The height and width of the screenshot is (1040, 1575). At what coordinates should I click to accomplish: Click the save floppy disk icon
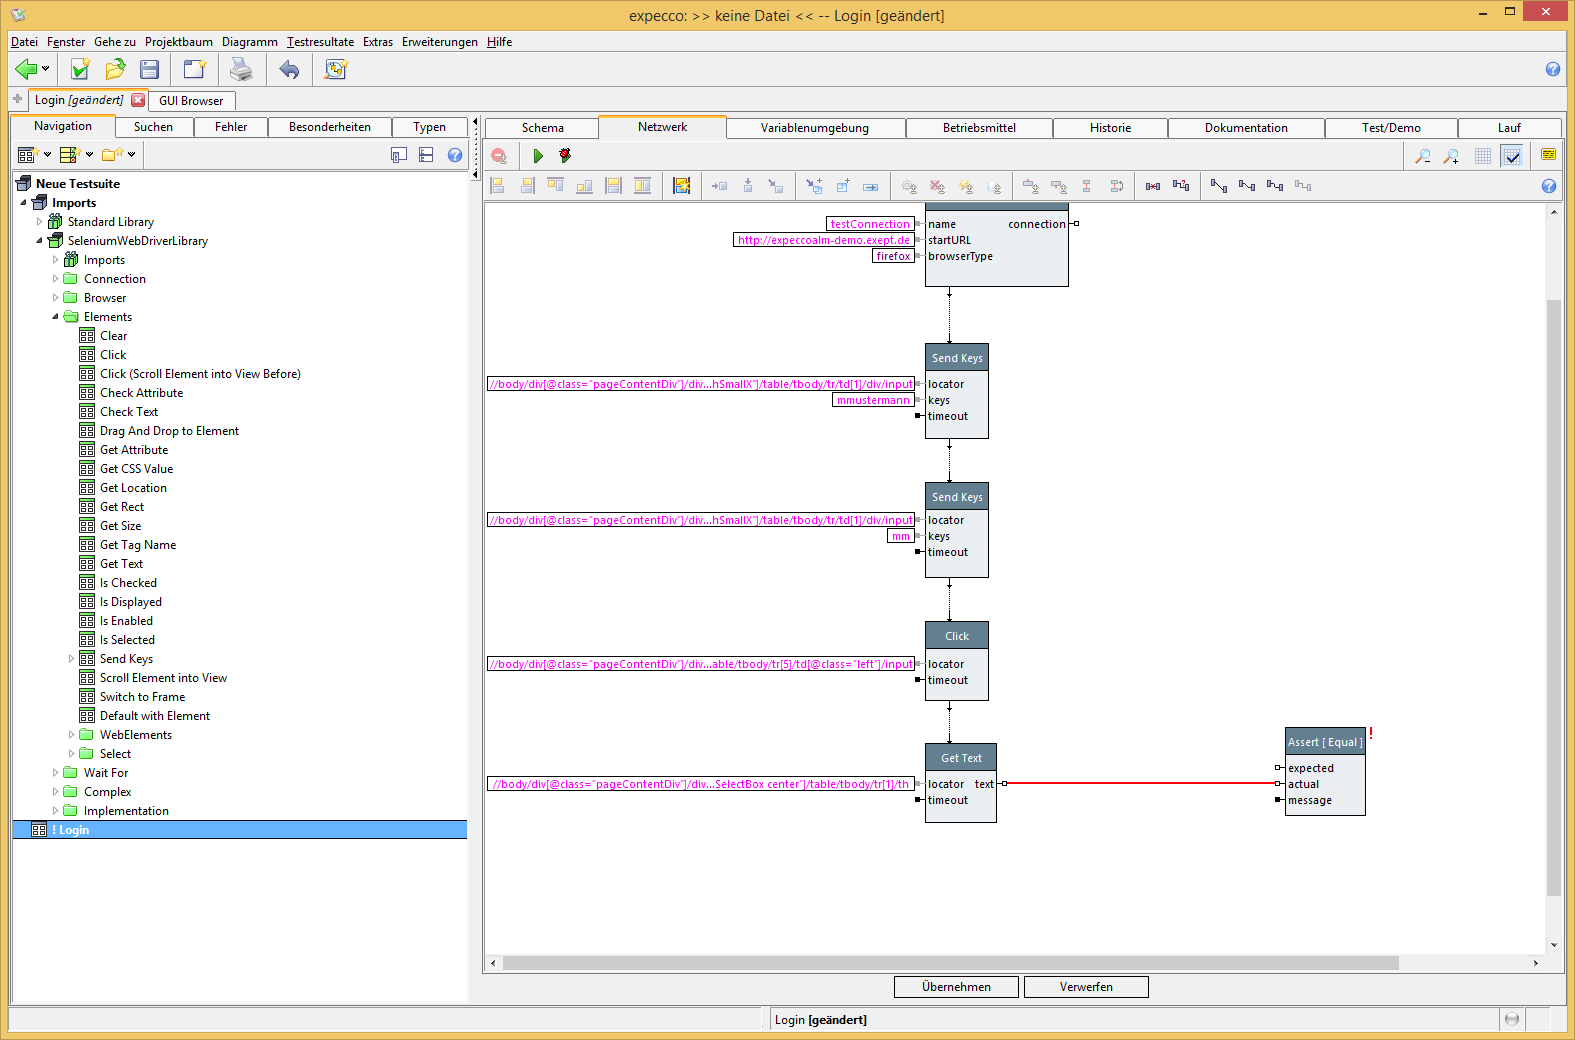point(150,69)
